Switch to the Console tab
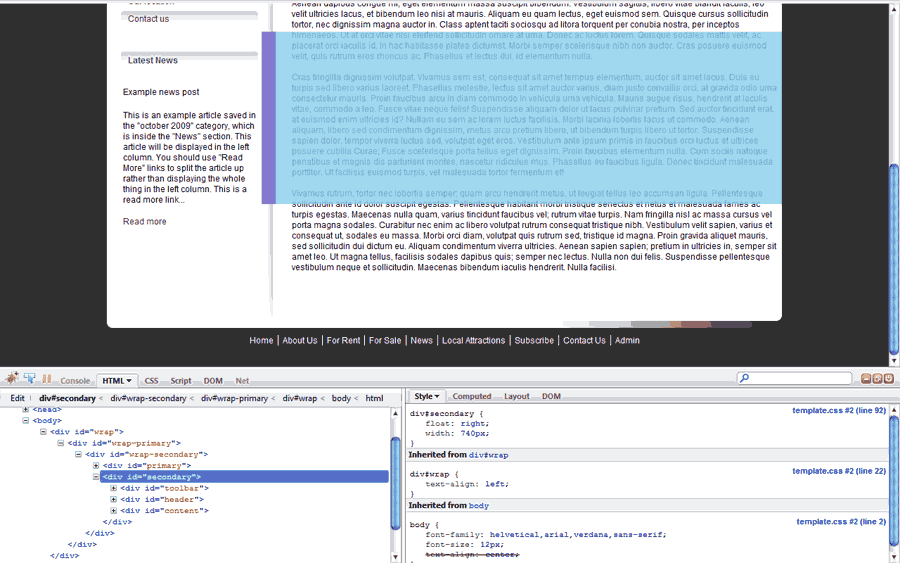900x563 pixels. click(x=75, y=381)
